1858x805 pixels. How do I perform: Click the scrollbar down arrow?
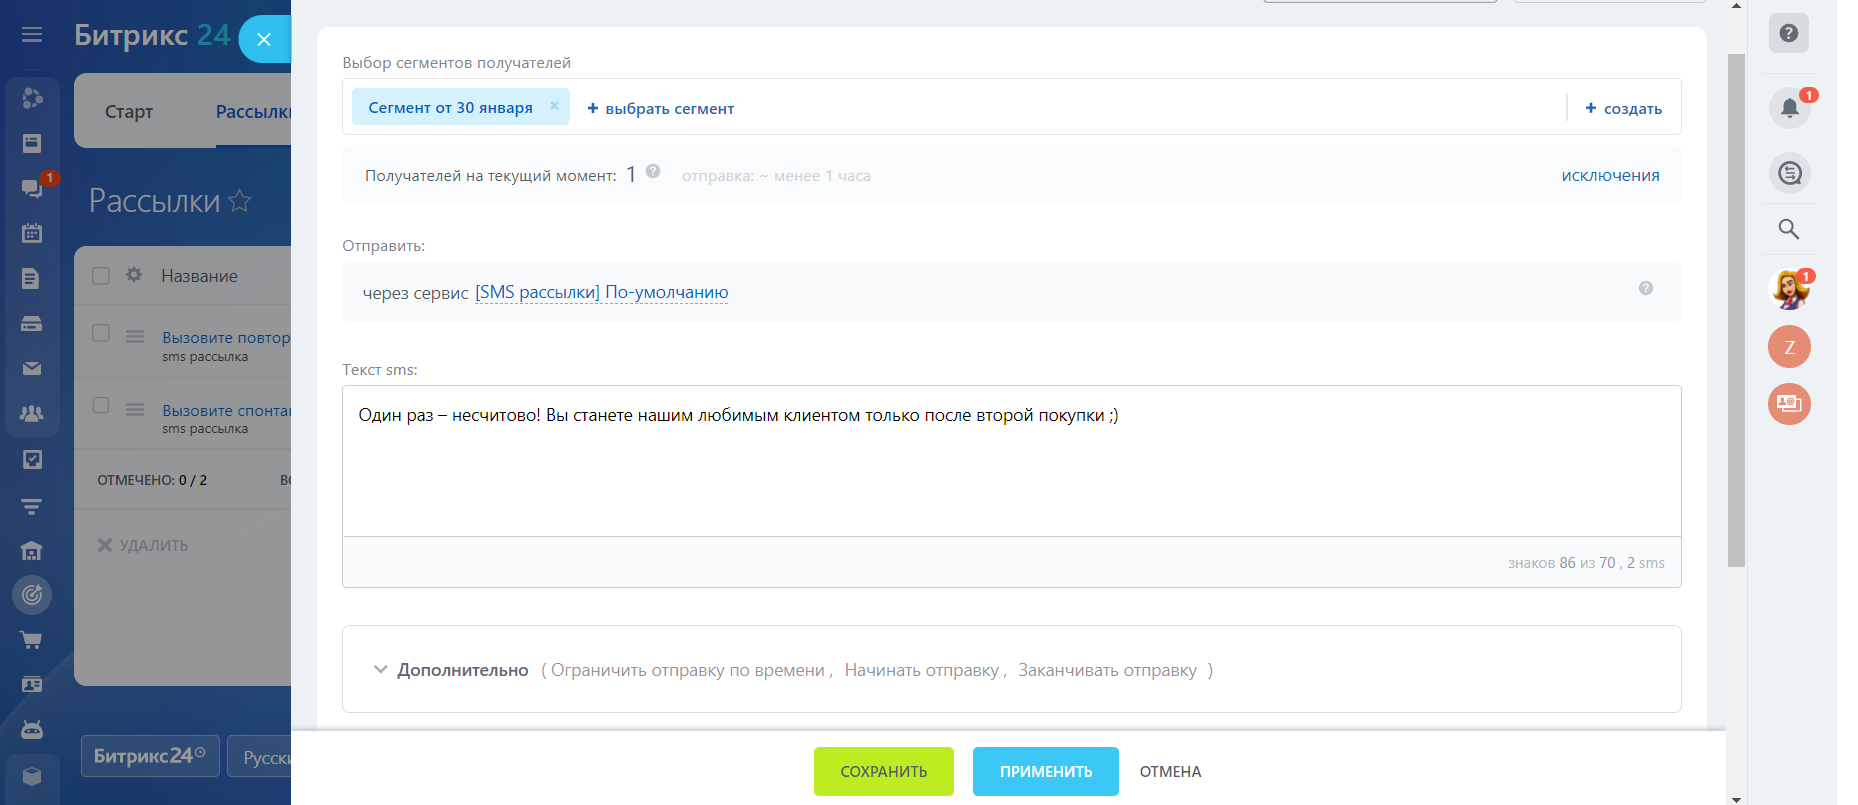(x=1736, y=798)
